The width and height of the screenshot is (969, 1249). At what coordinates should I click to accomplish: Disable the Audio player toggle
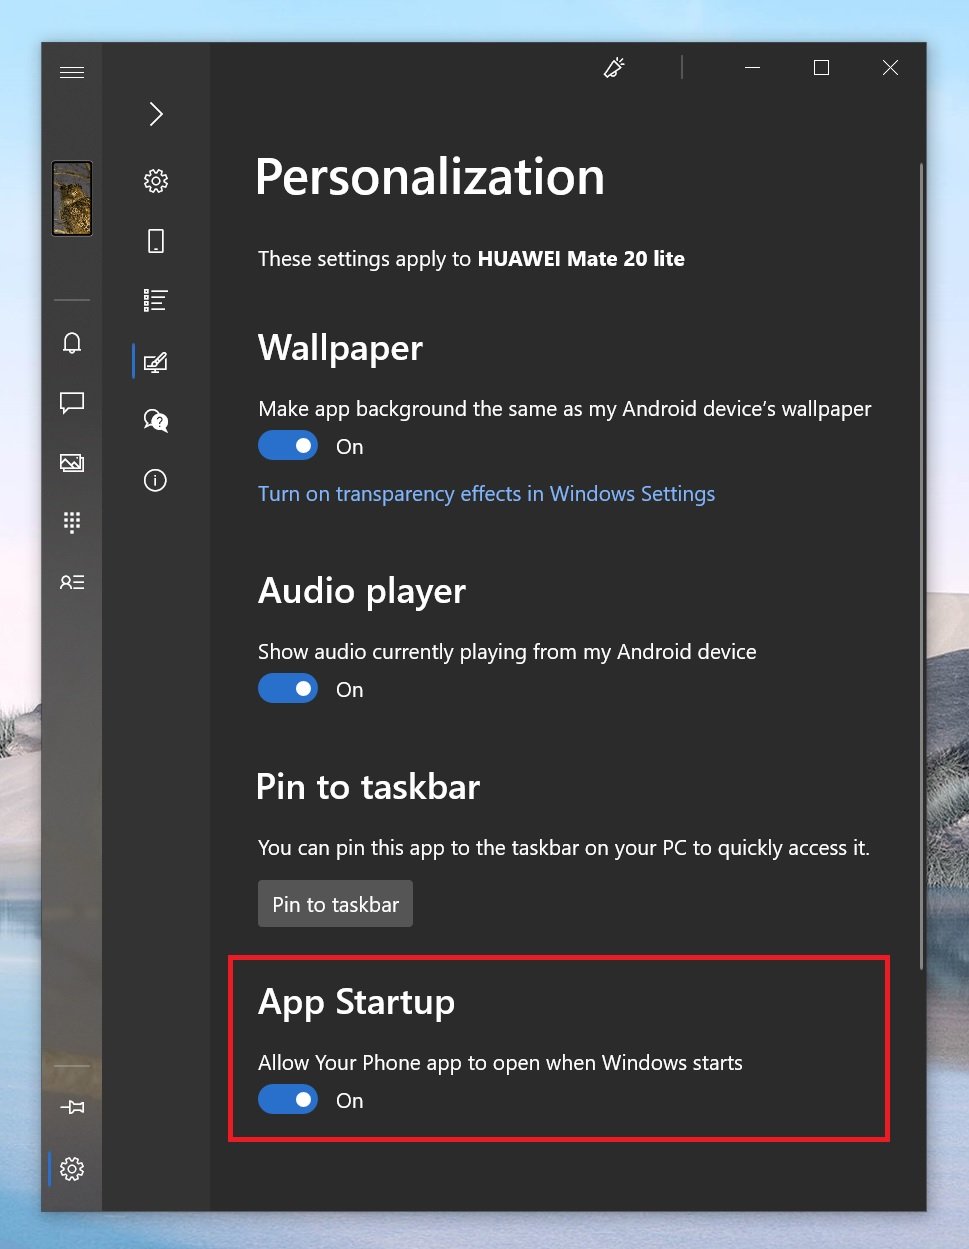tap(288, 689)
